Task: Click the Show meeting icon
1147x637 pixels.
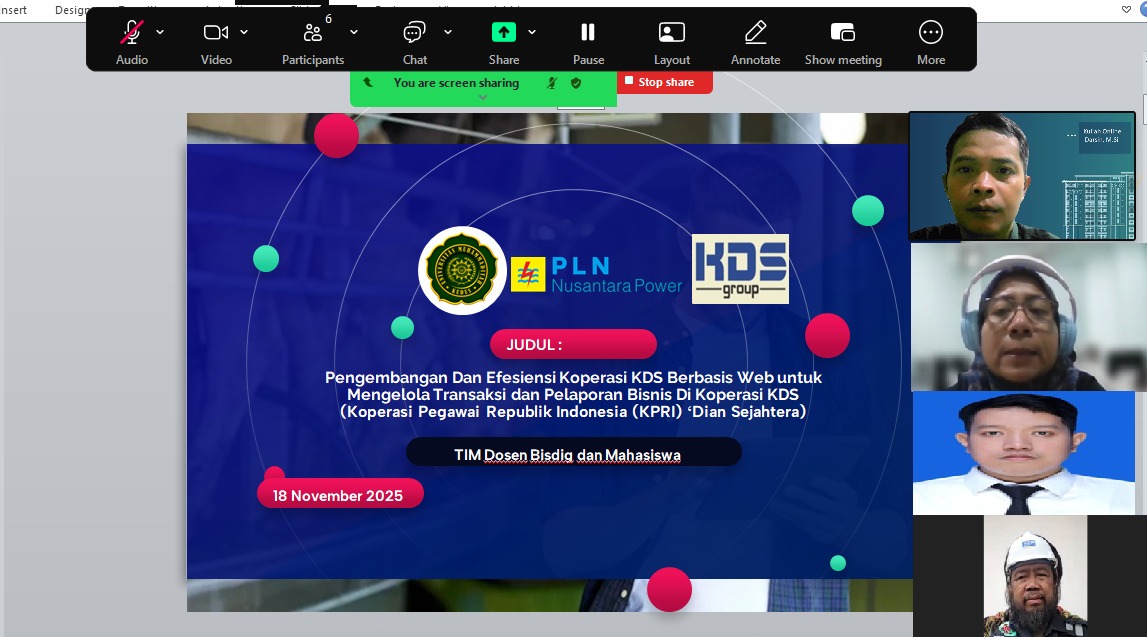Action: [843, 33]
